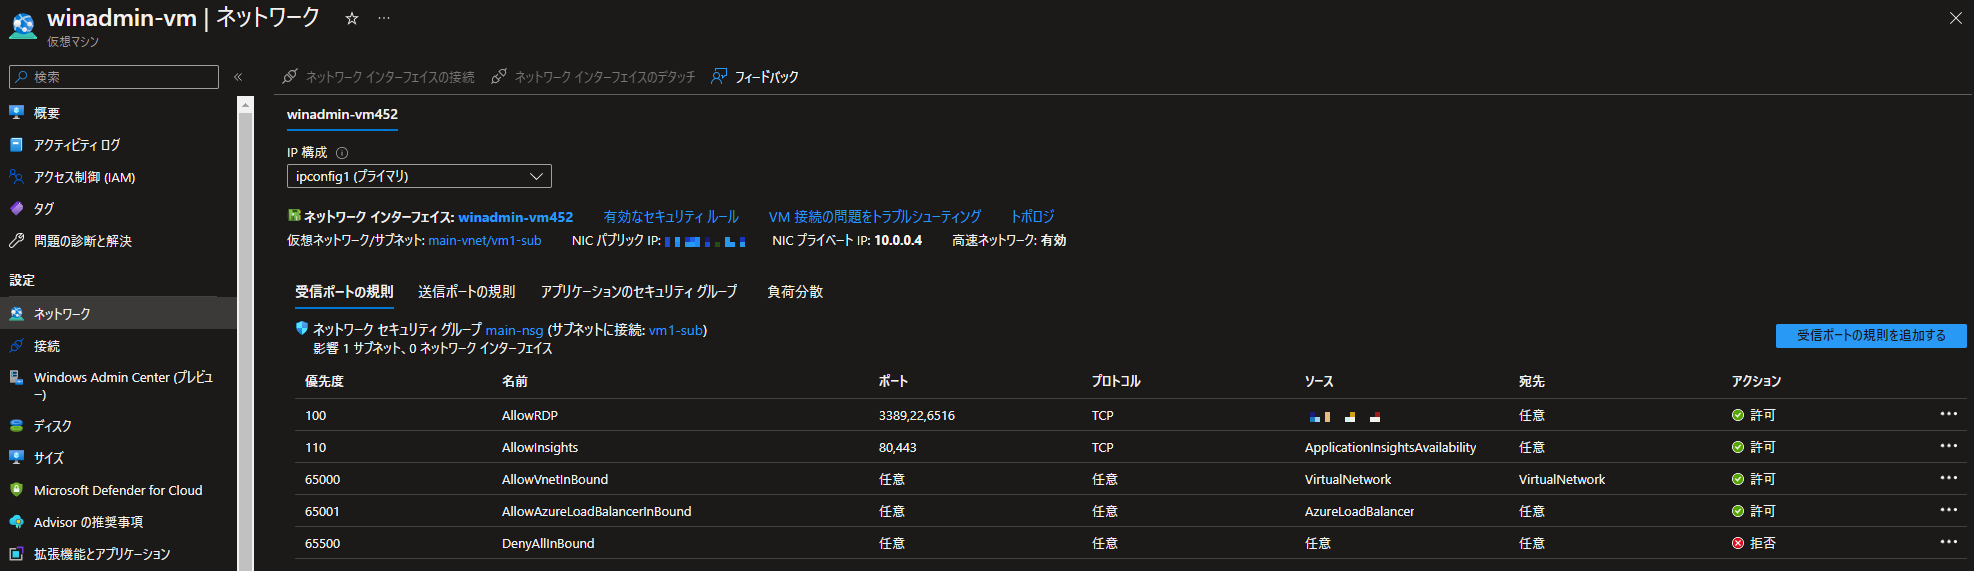Open the ellipsis menu for DenyAllInBound rule
This screenshot has width=1974, height=571.
pyautogui.click(x=1948, y=542)
